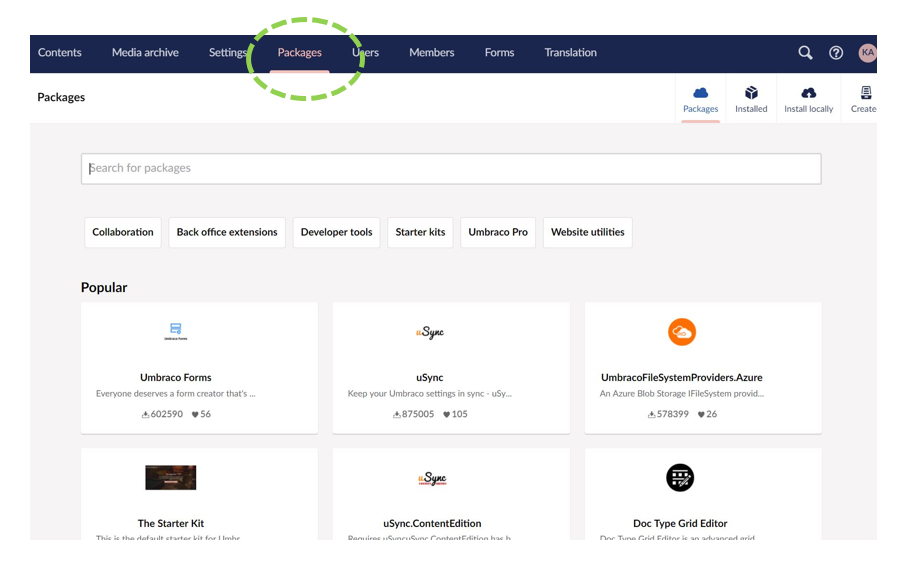Switch to the Installed packages tab
This screenshot has height=570, width=897.
[751, 99]
